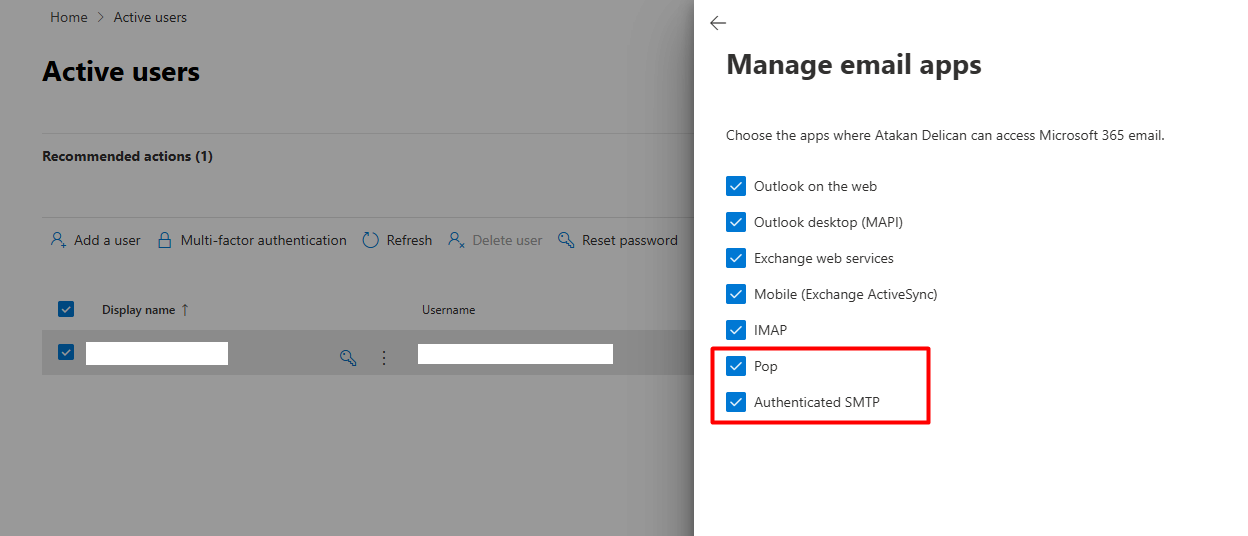Toggle the Outlook desktop (MAPI) checkbox

pyautogui.click(x=736, y=222)
